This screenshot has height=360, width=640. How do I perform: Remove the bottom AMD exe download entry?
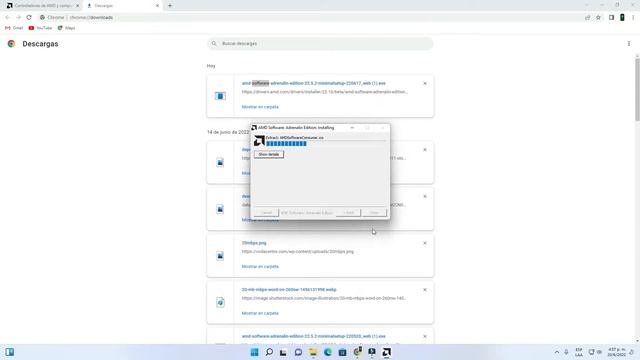[x=425, y=336]
